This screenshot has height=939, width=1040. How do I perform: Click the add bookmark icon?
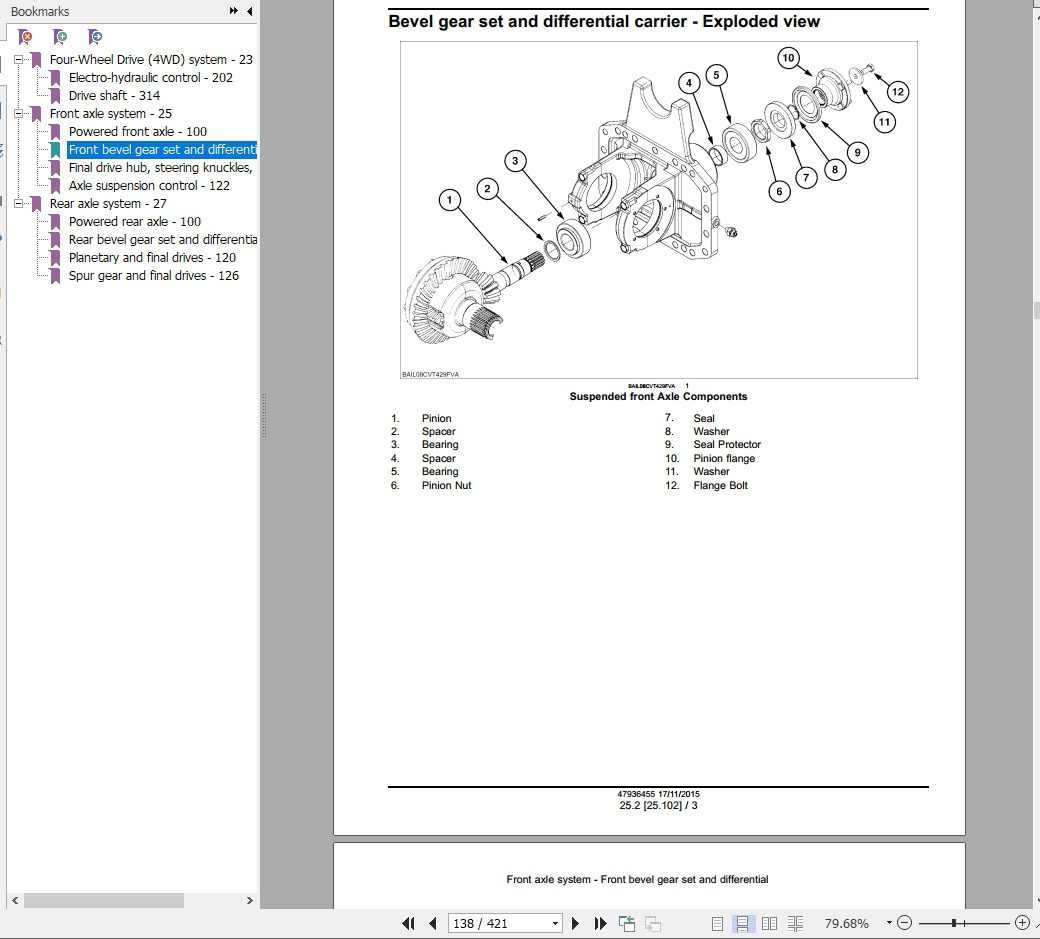coord(60,36)
